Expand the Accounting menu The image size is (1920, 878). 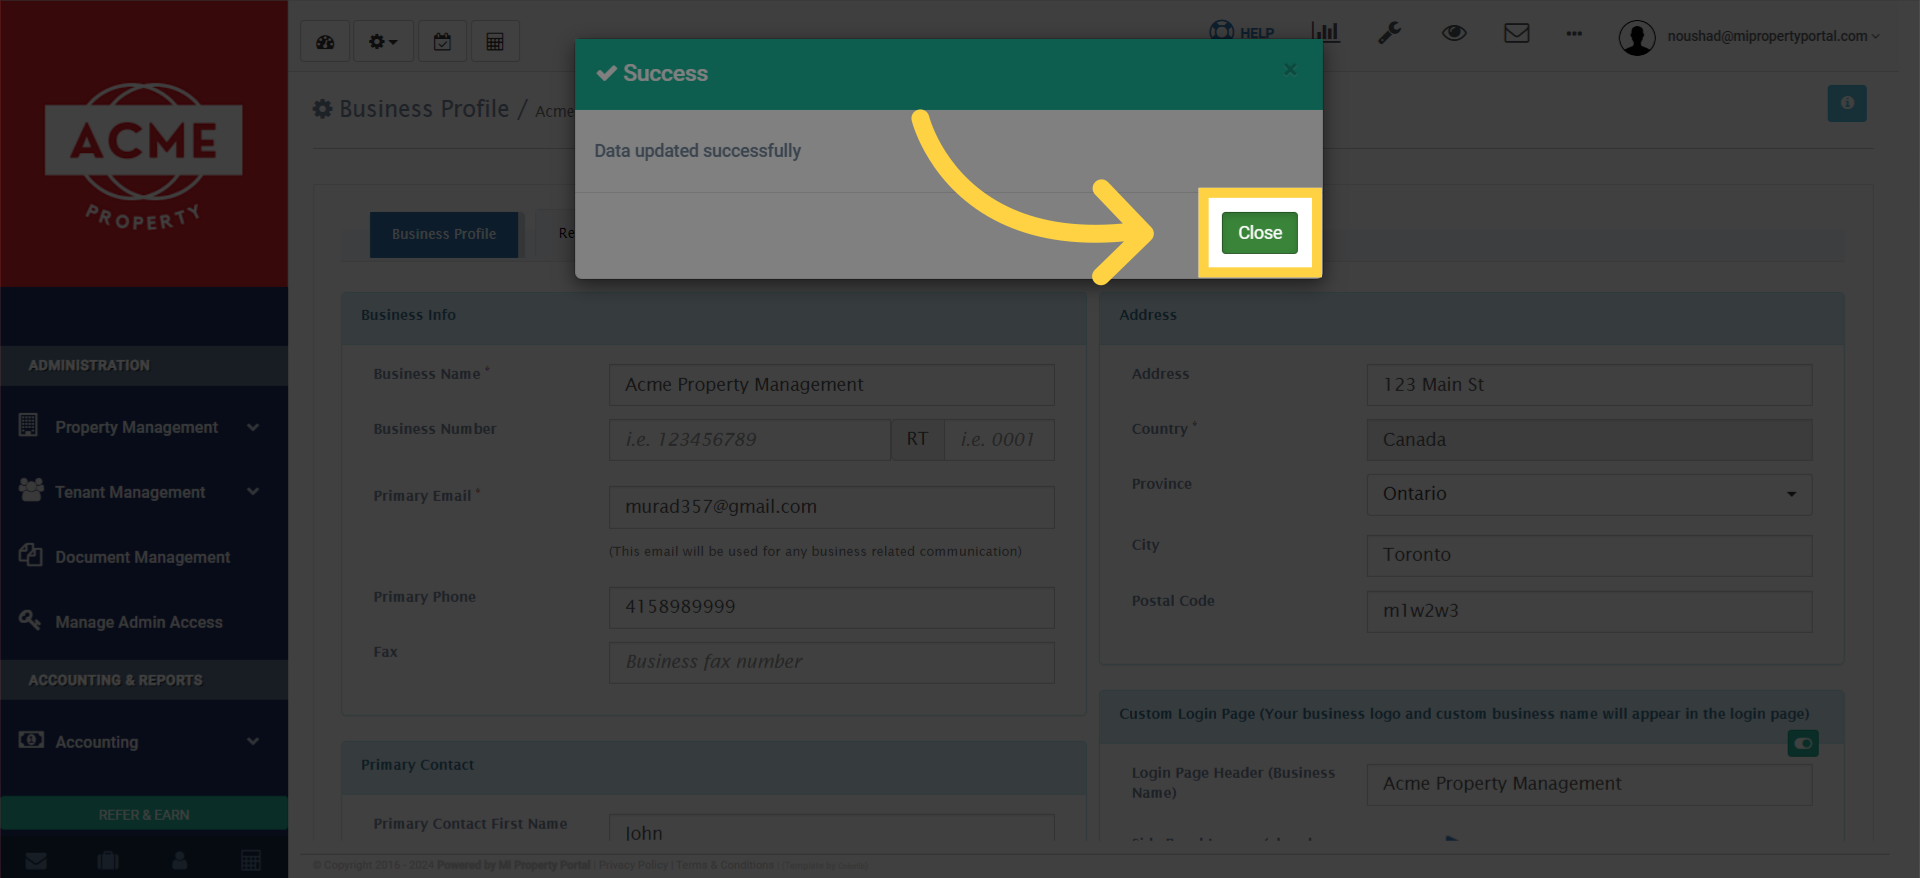pyautogui.click(x=144, y=742)
